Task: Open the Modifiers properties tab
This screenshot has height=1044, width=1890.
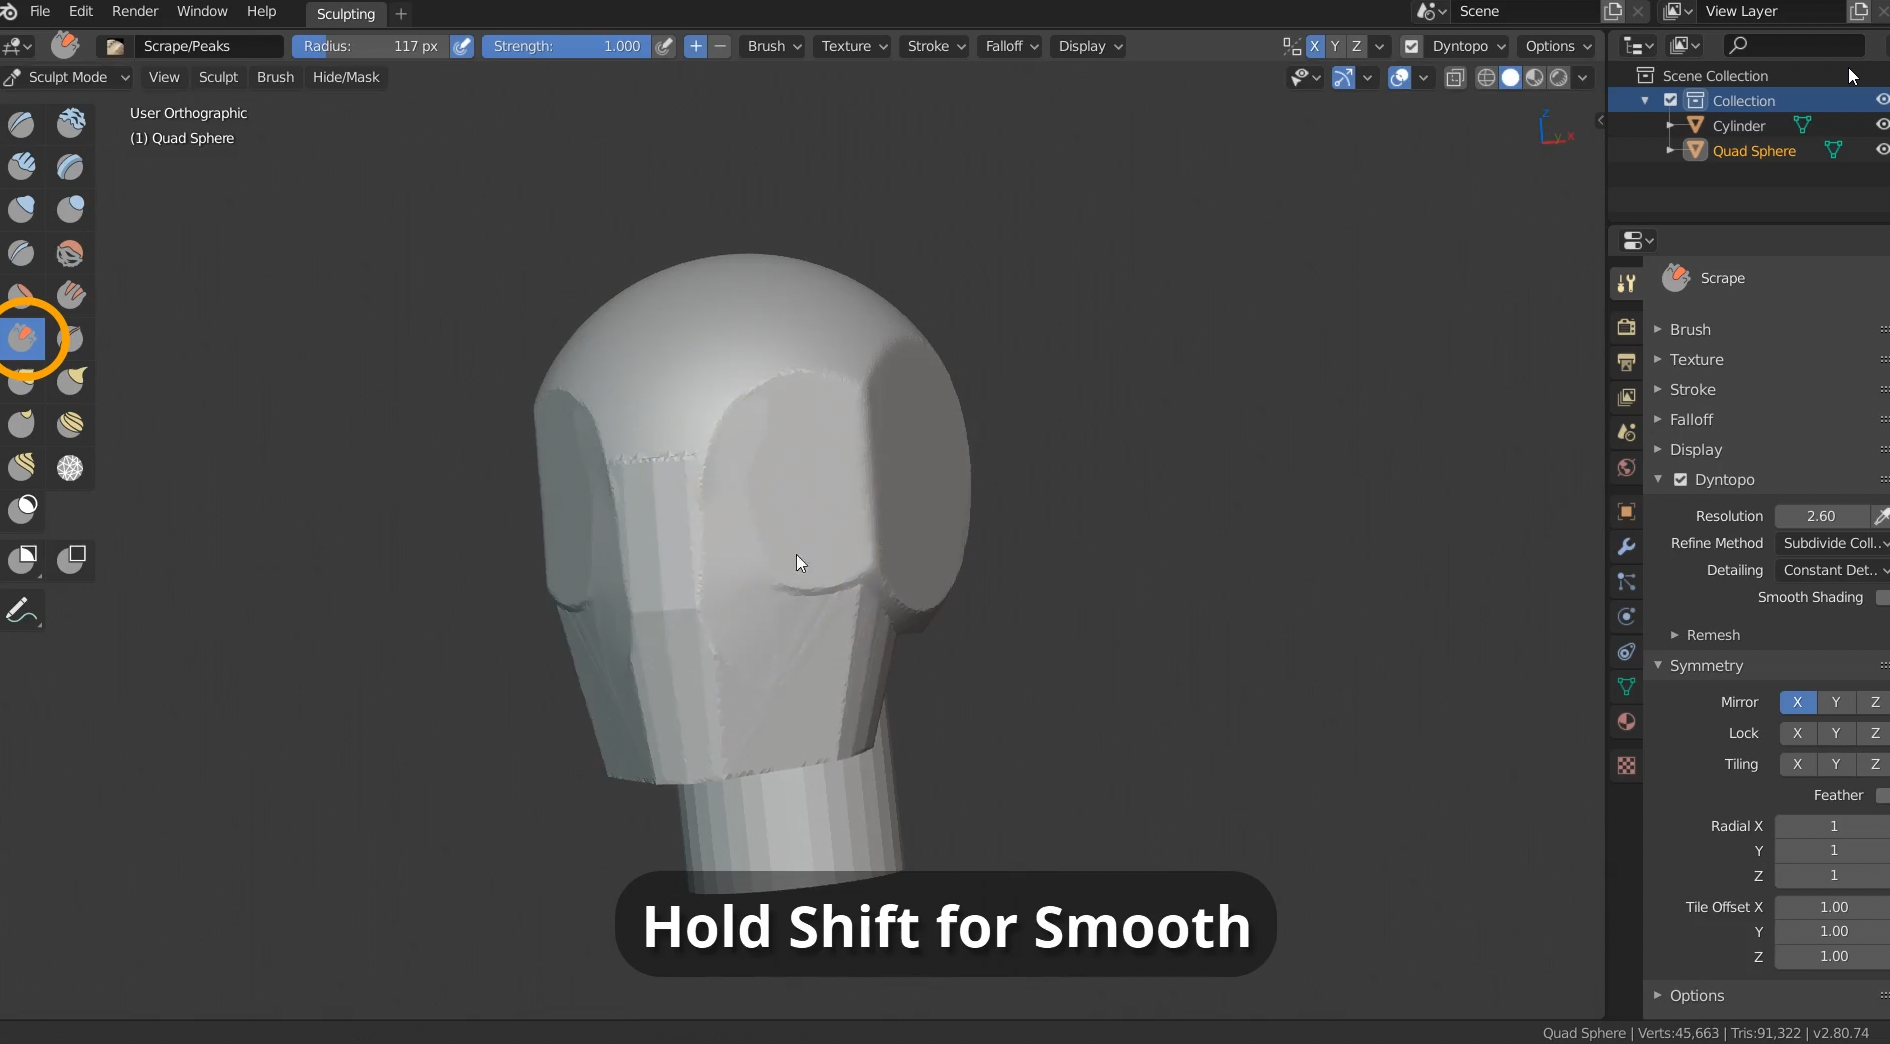Action: point(1626,547)
